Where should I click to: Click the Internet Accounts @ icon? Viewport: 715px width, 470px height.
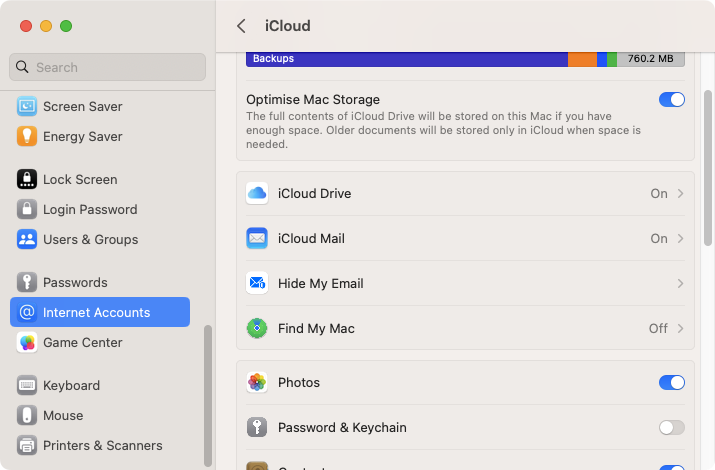pyautogui.click(x=27, y=312)
